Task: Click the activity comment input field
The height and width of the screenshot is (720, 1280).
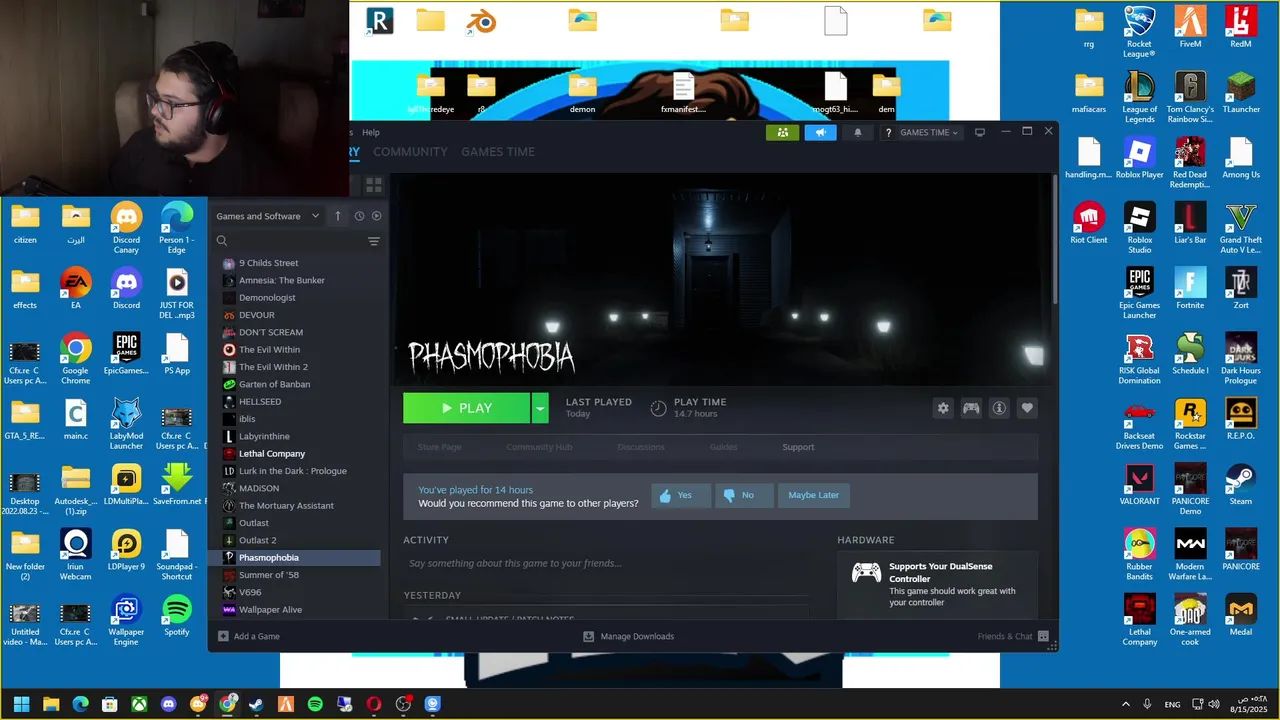Action: coord(605,564)
